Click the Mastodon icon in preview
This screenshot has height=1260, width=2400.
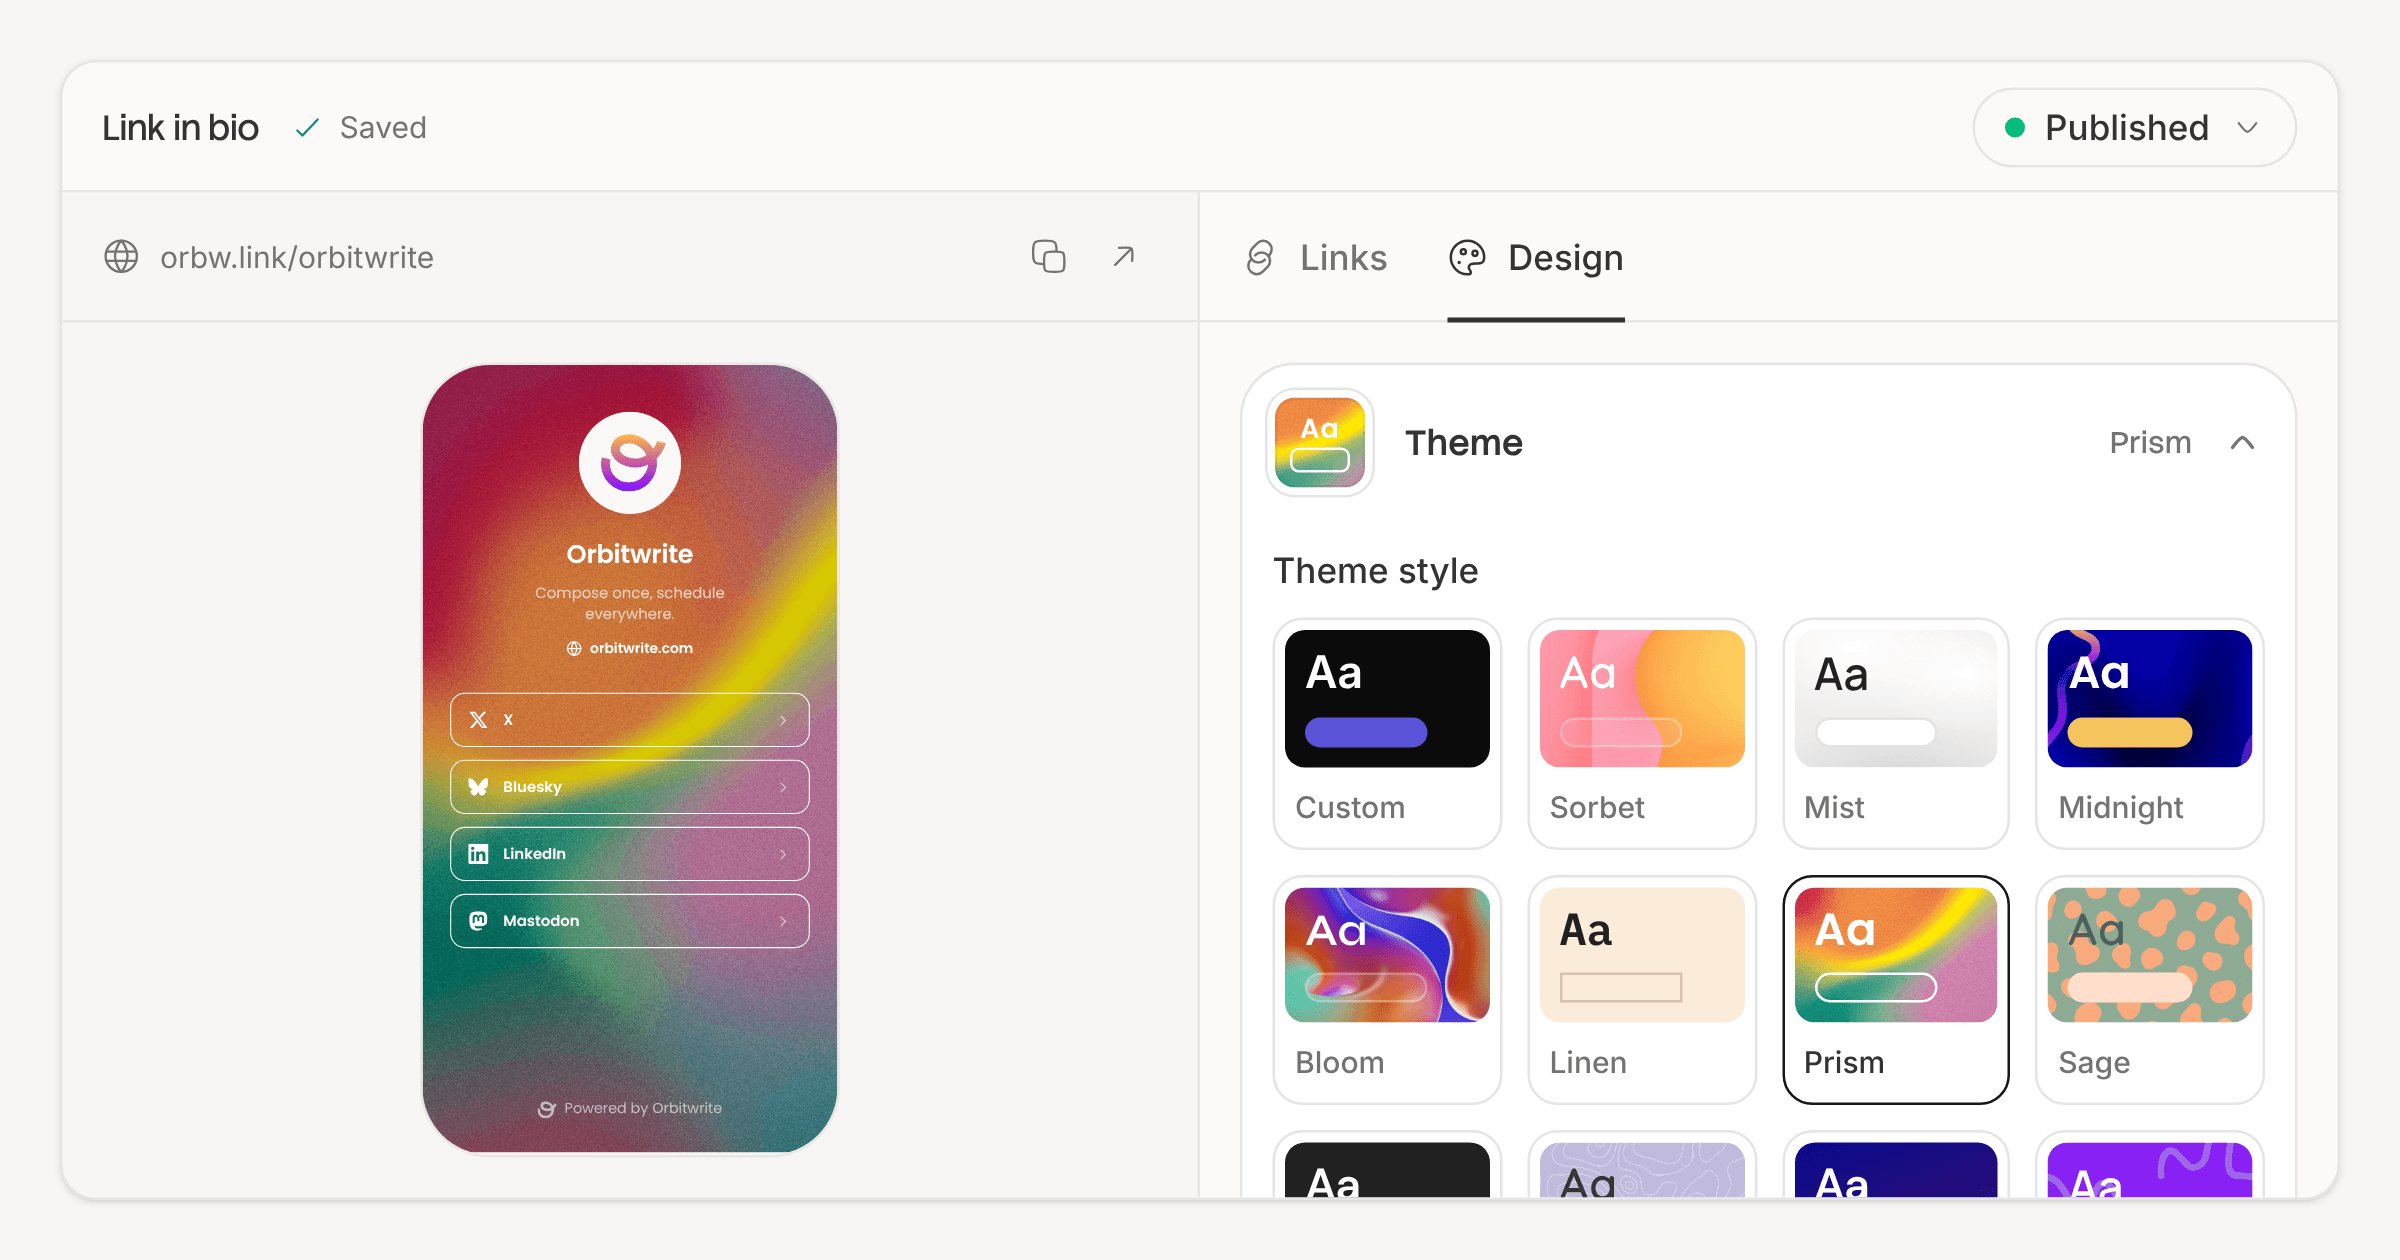click(478, 921)
